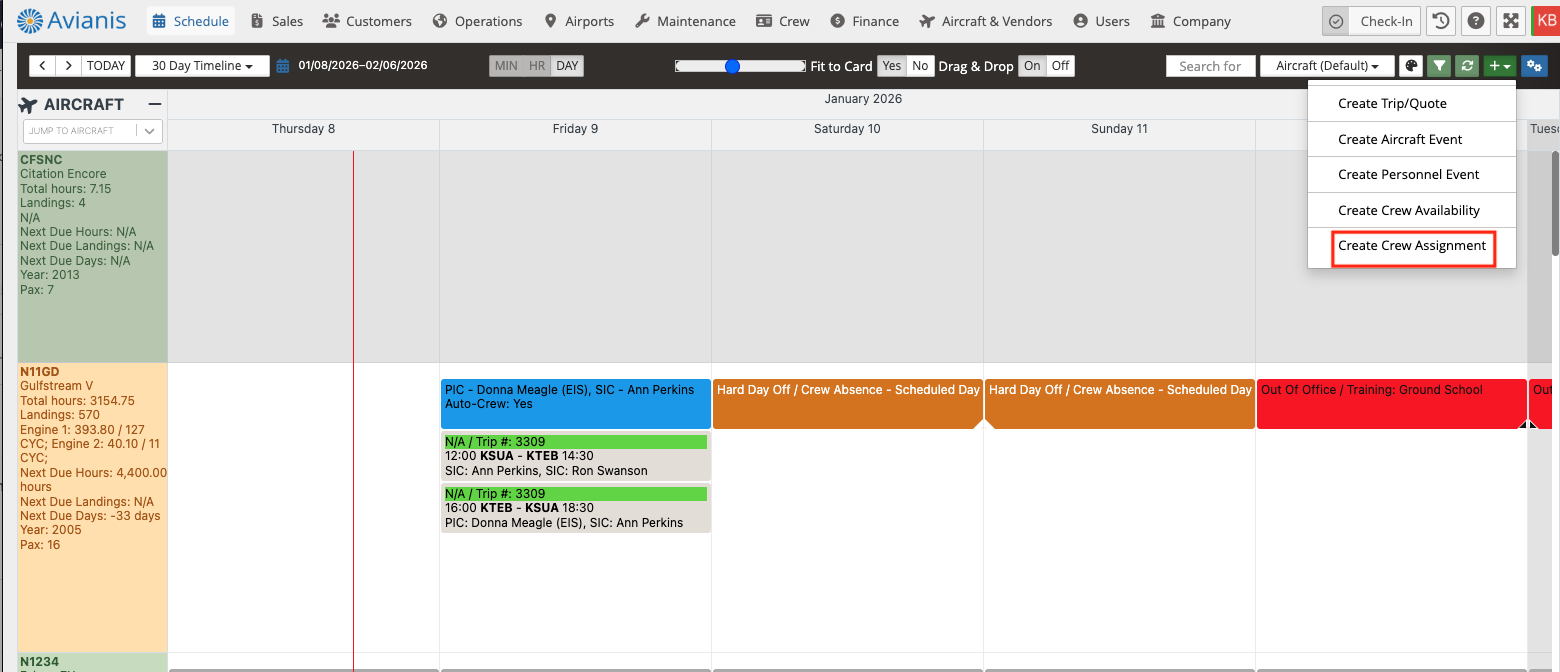This screenshot has height=672, width=1560.
Task: Click the Search for input field
Action: (x=1209, y=66)
